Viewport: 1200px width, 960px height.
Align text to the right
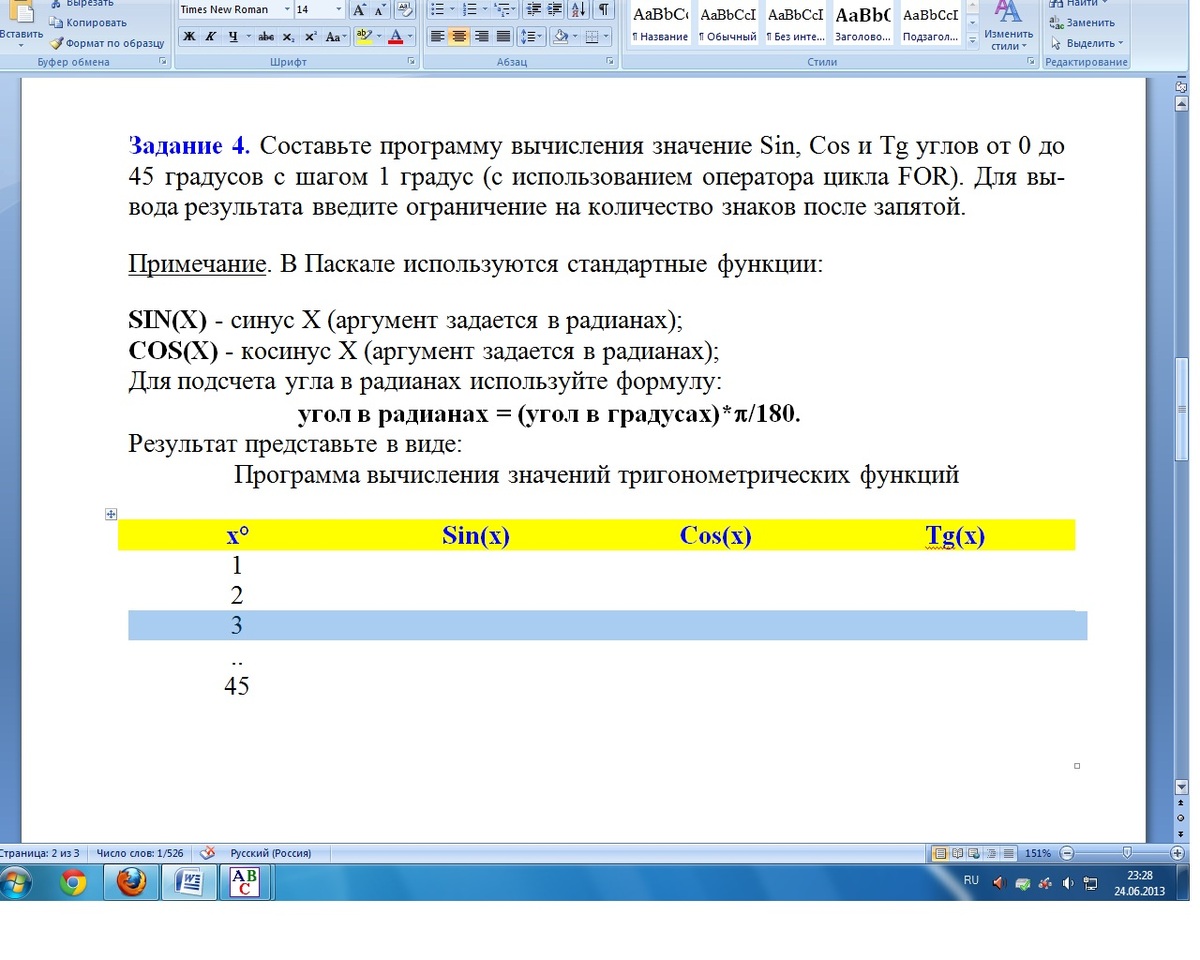click(x=481, y=37)
